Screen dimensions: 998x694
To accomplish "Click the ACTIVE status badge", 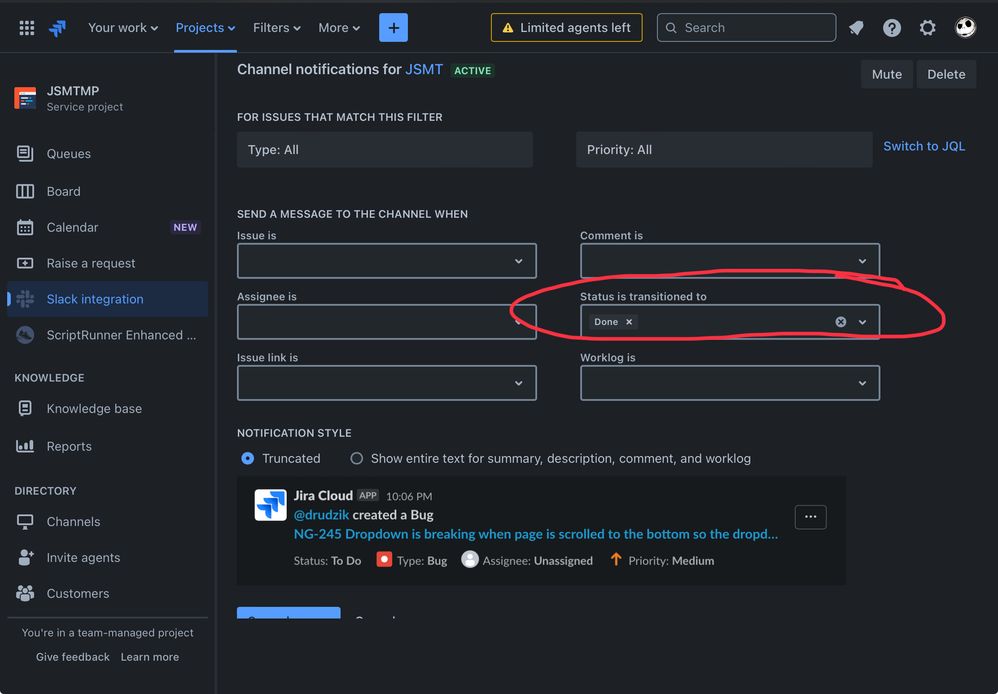I will [x=472, y=71].
